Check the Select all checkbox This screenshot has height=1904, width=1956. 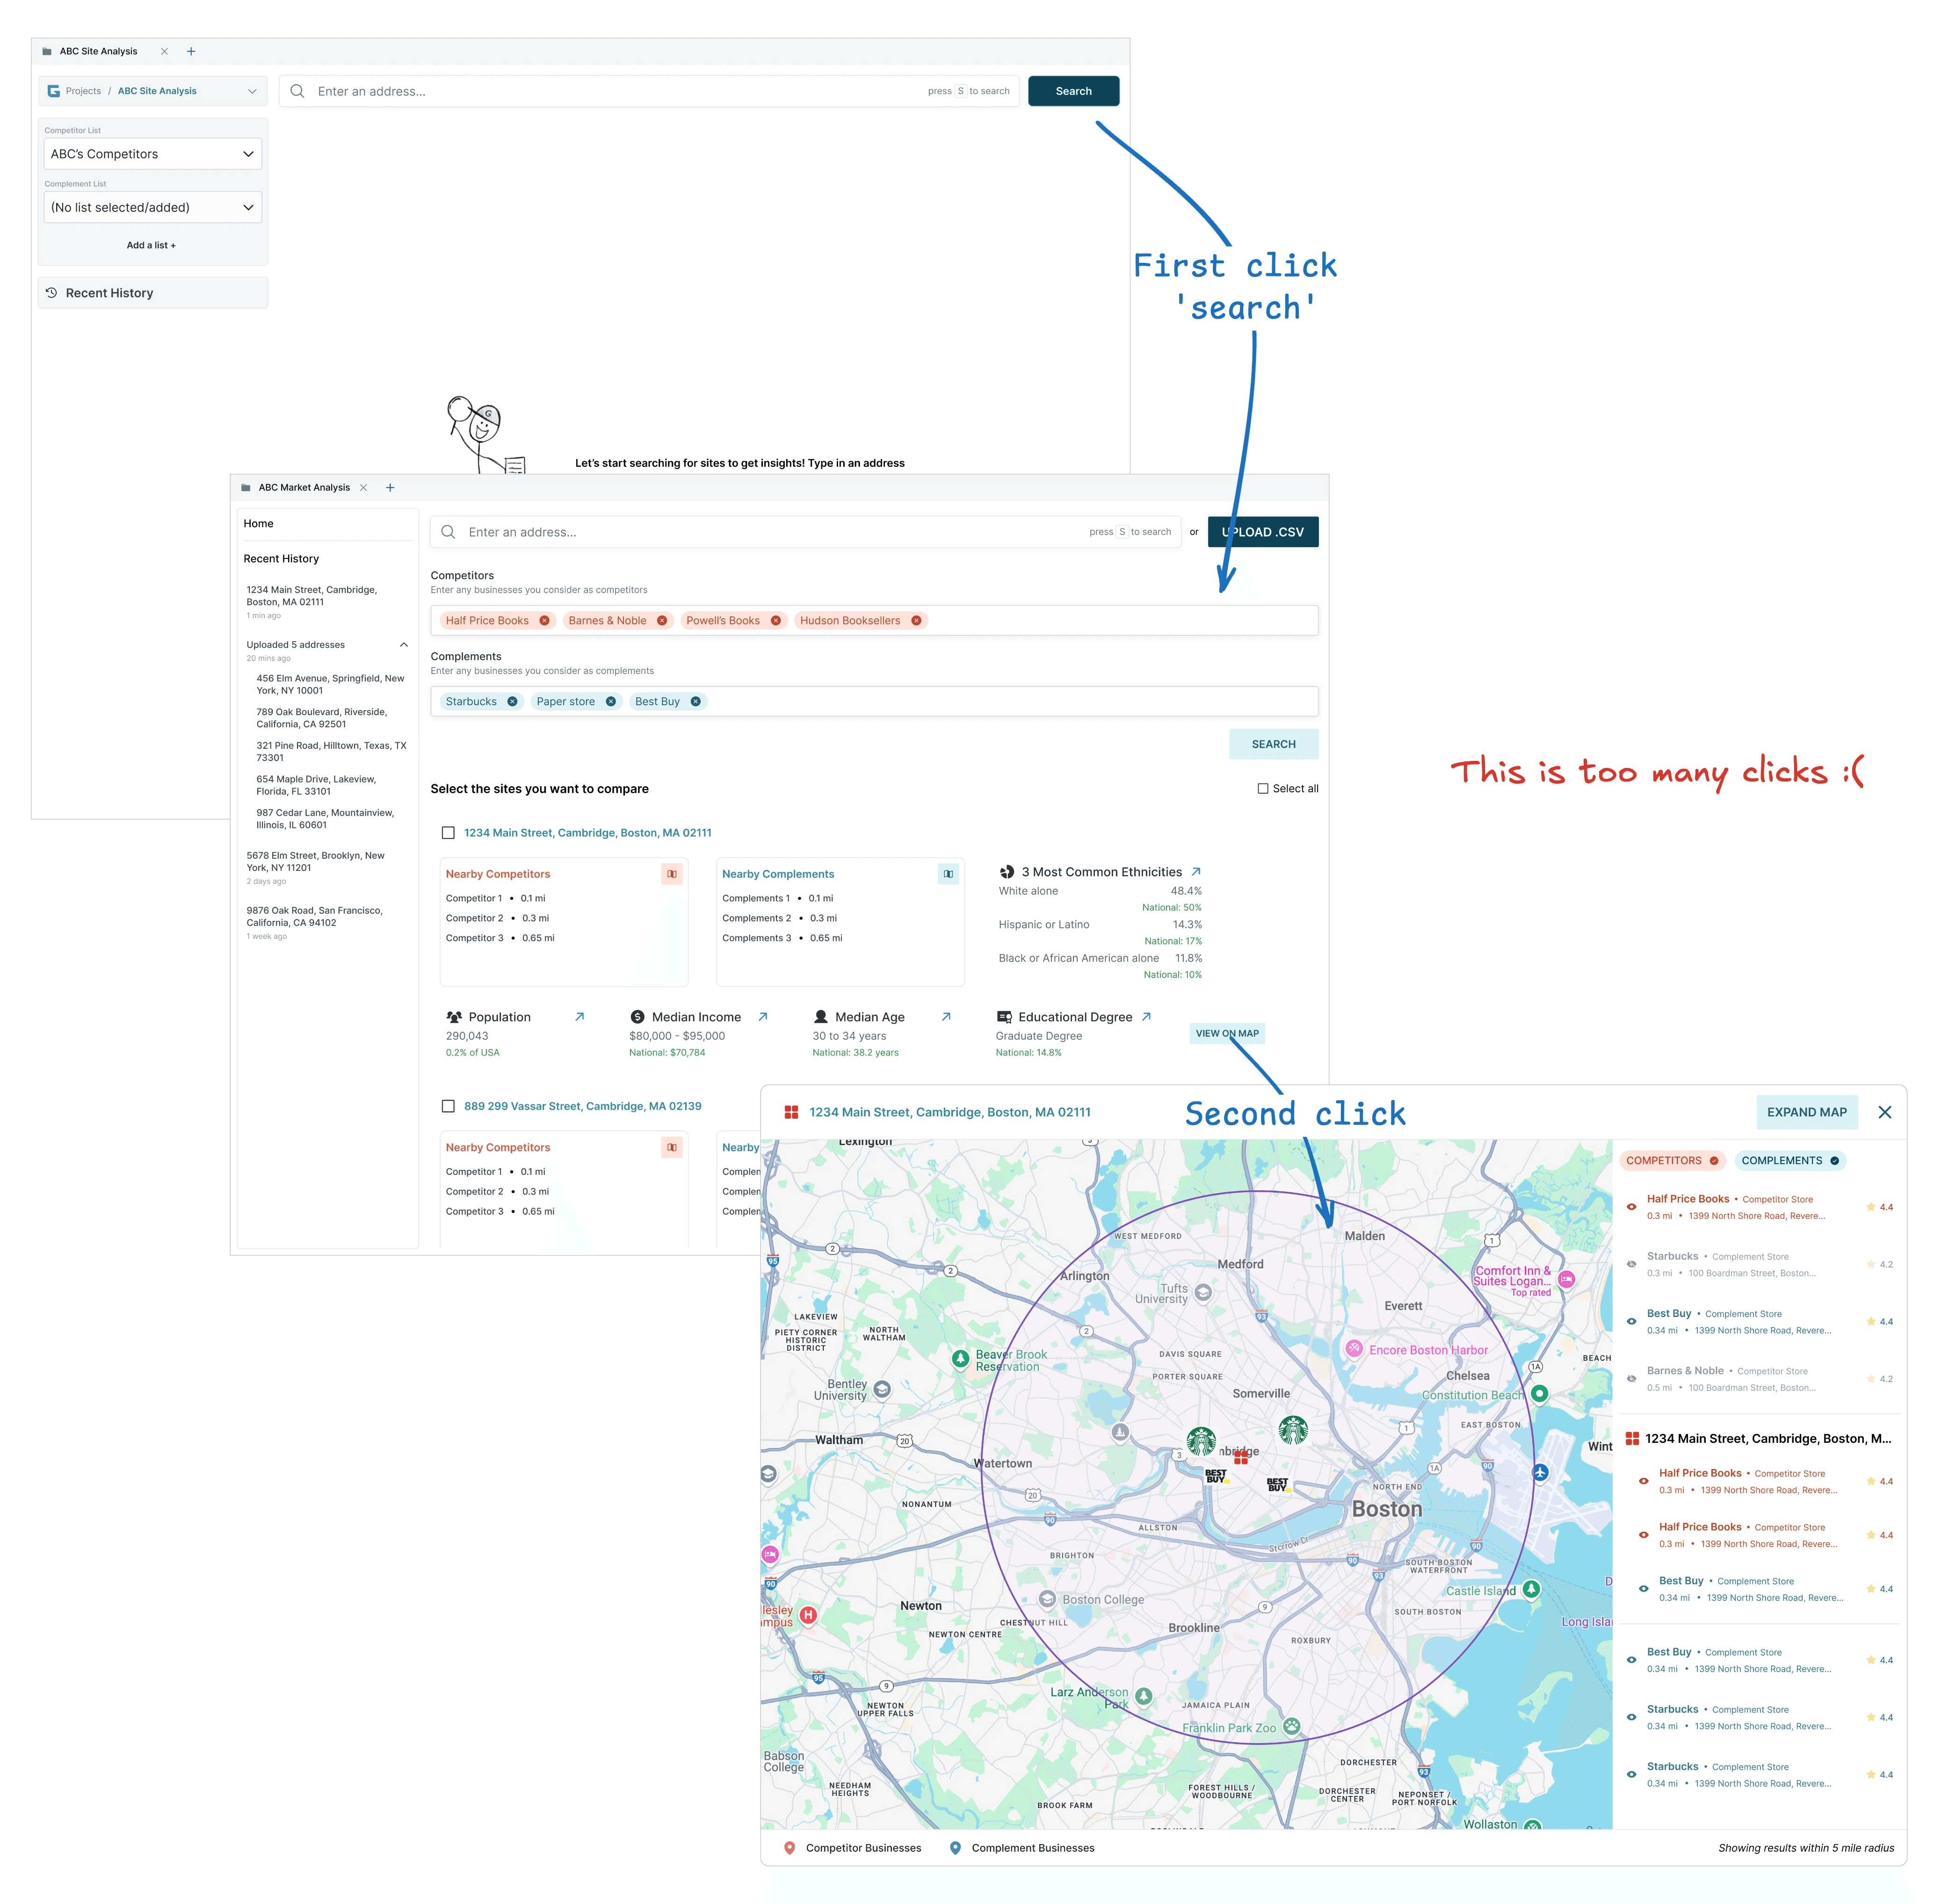[x=1262, y=789]
